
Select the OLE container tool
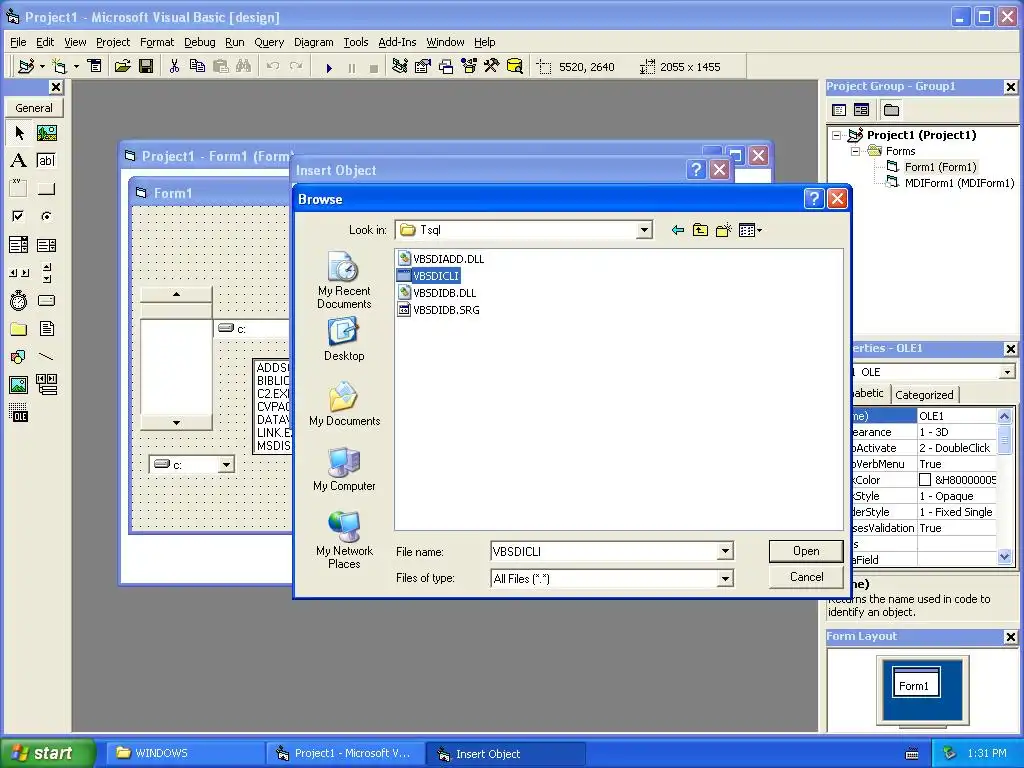19,413
